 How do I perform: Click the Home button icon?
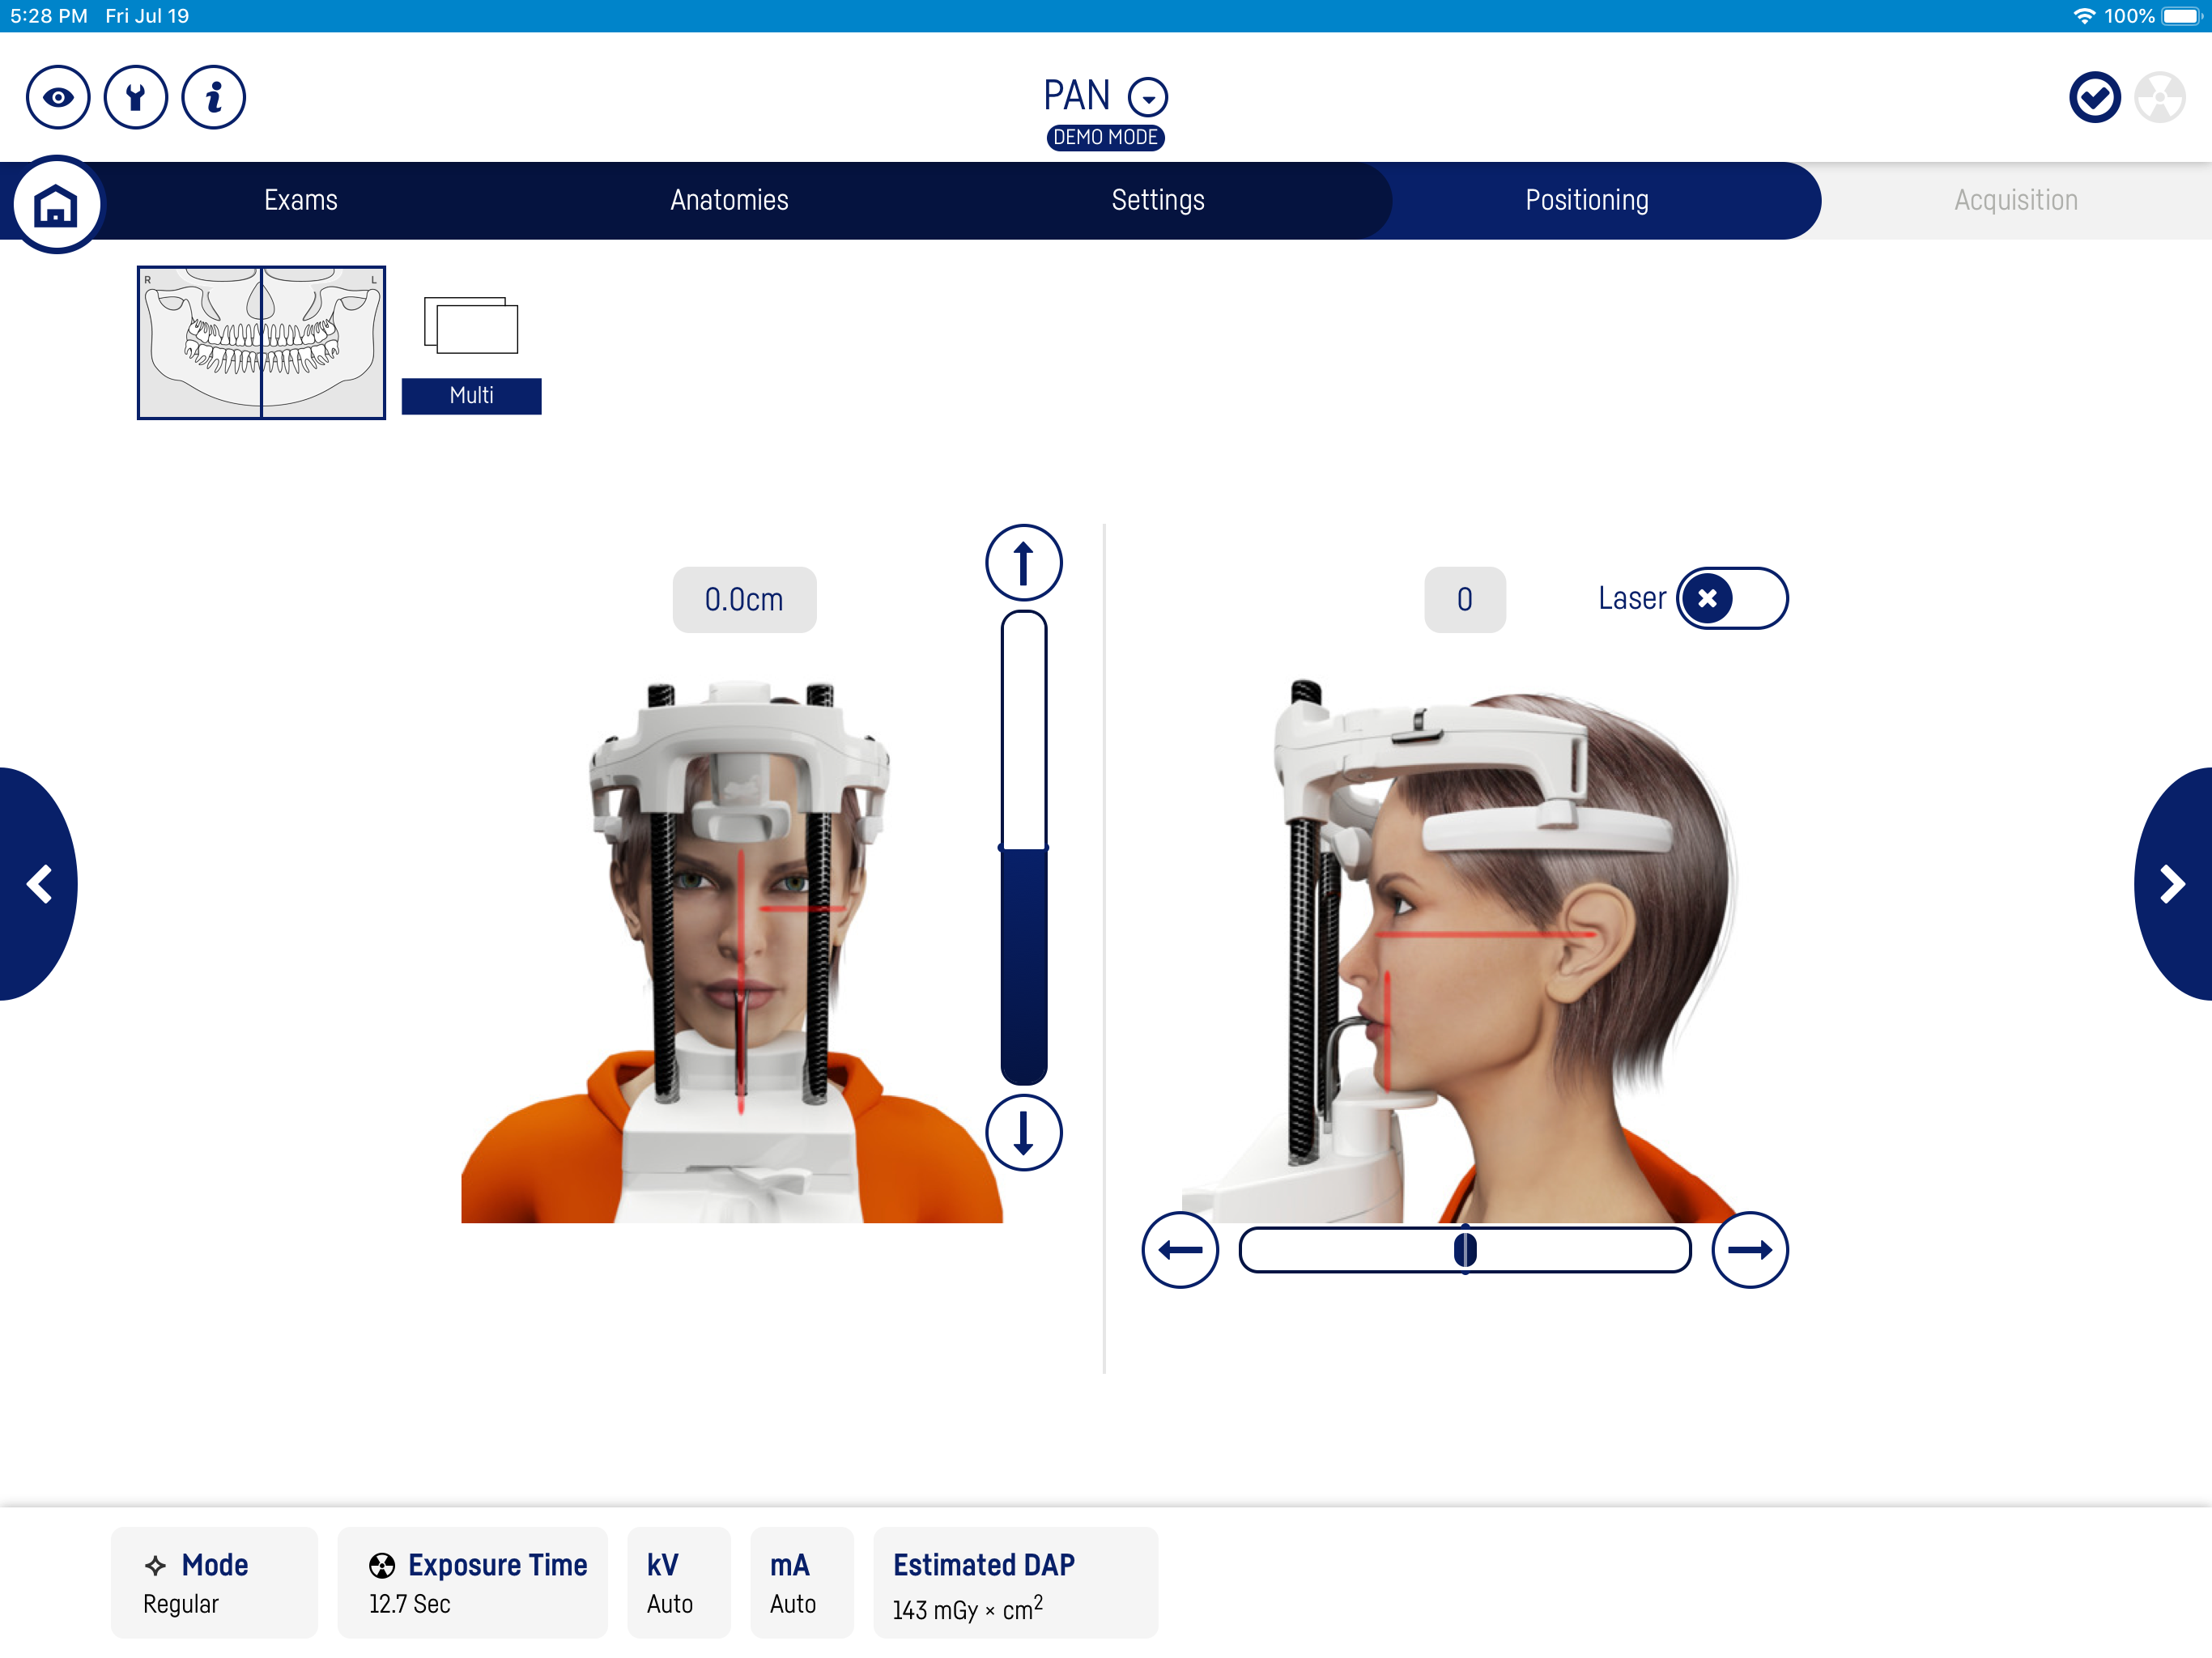[x=56, y=205]
